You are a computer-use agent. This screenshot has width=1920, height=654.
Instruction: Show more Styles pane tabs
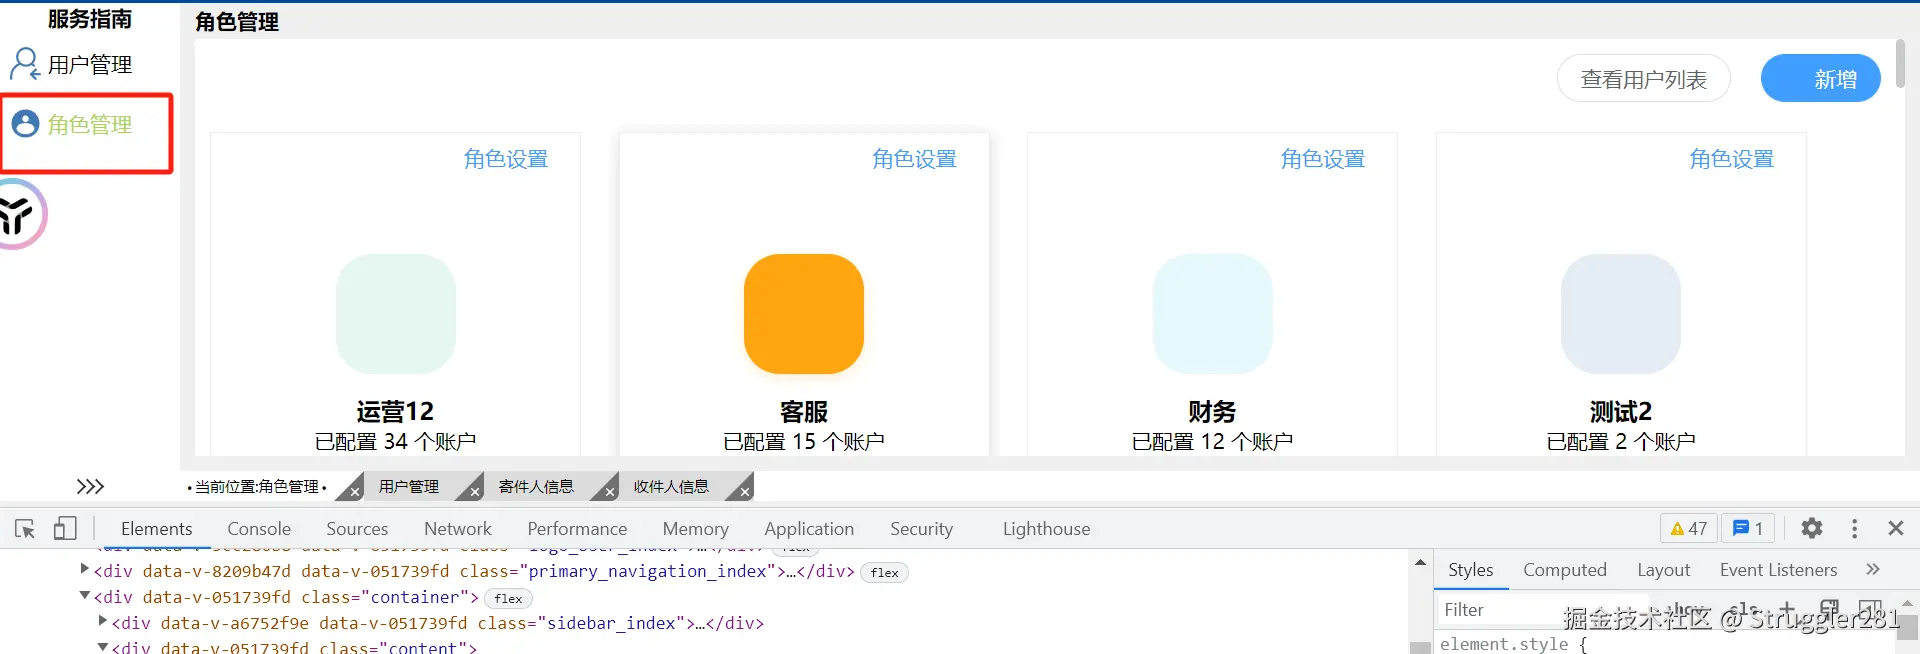pos(1872,569)
